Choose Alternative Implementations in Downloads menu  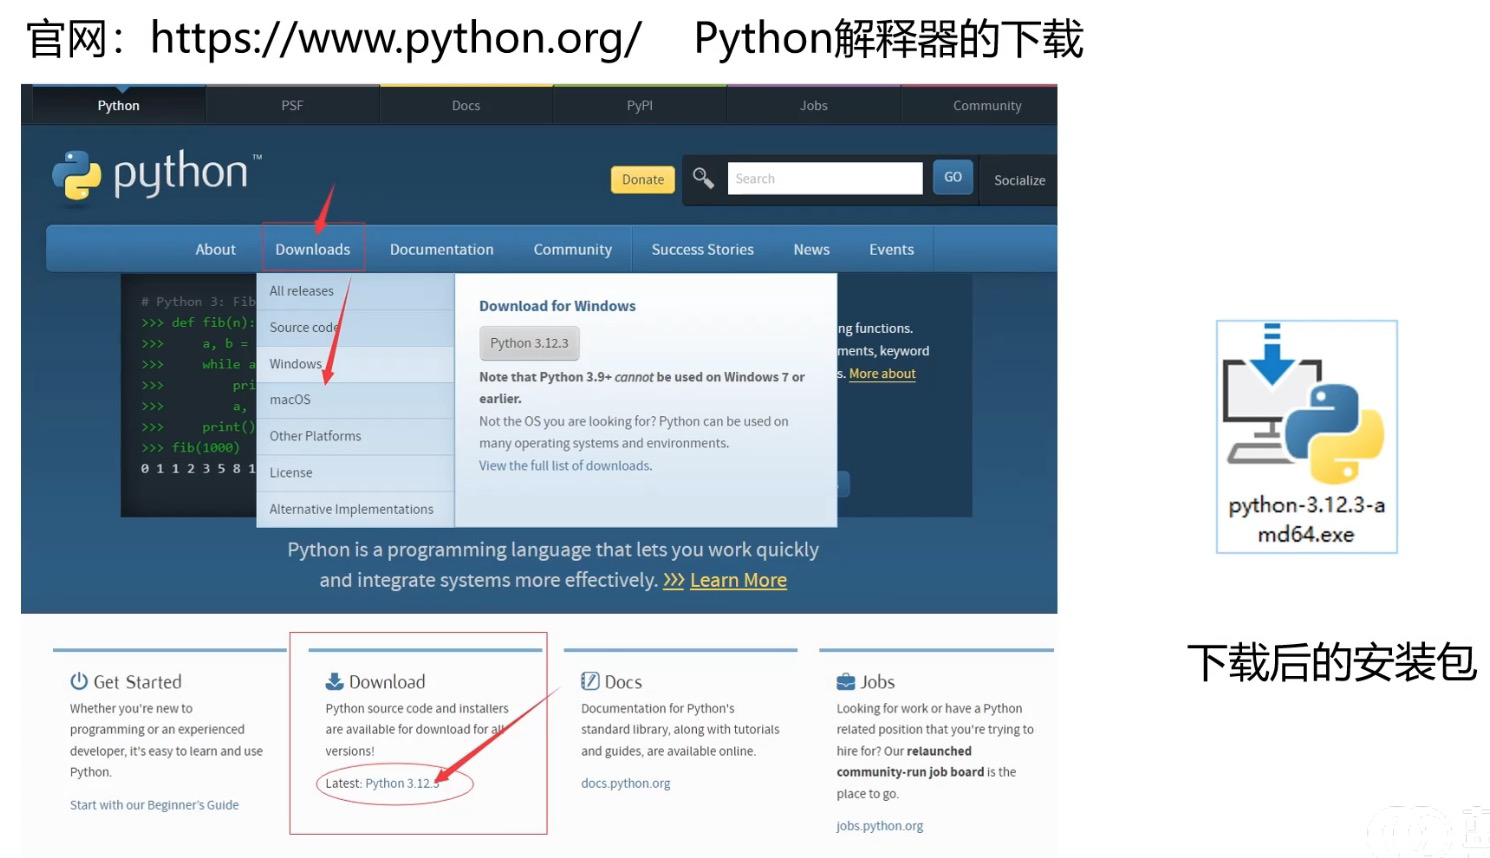[356, 509]
